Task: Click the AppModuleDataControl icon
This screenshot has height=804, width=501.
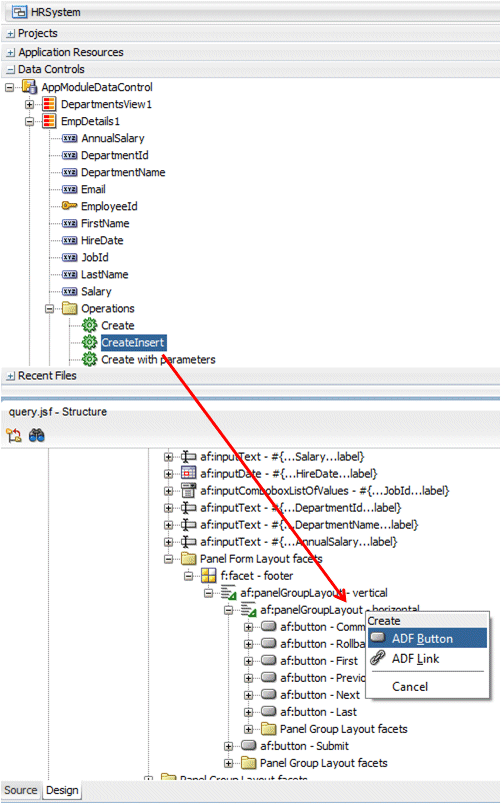Action: (x=30, y=87)
